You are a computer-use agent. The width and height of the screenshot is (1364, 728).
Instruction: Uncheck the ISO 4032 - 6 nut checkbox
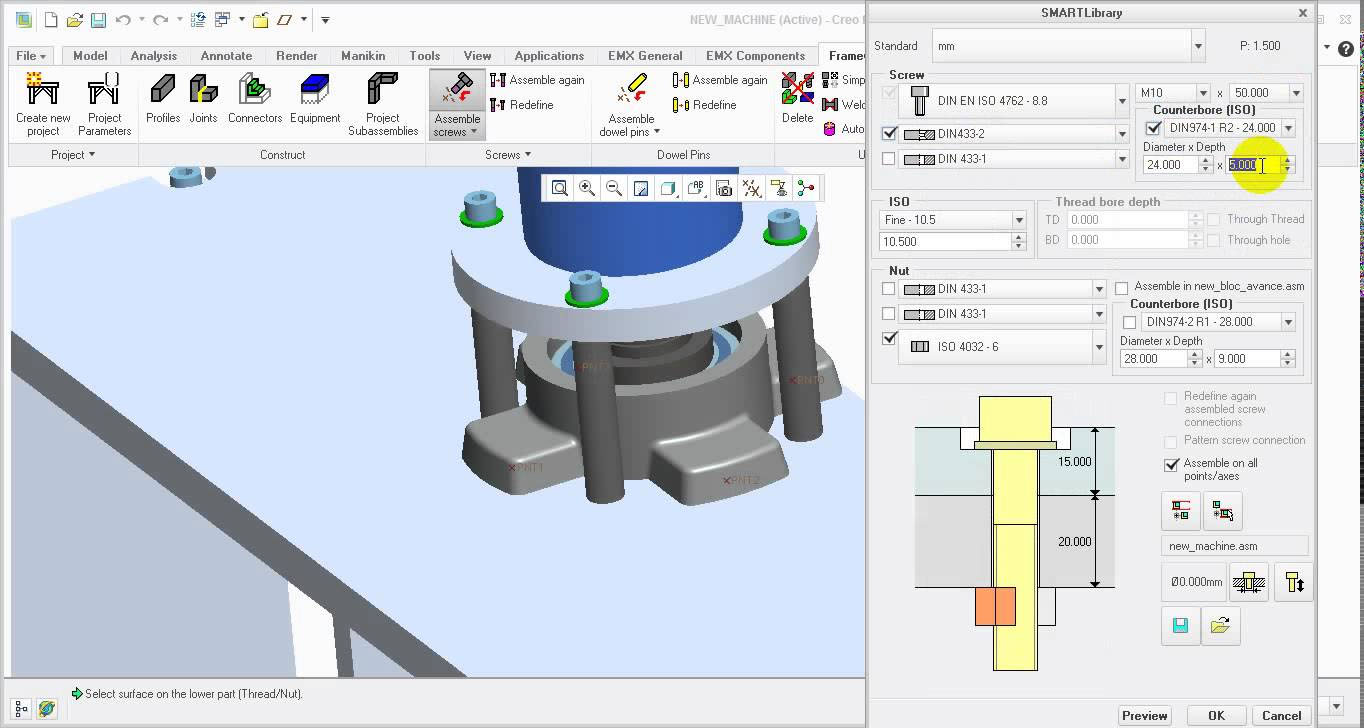coord(889,339)
